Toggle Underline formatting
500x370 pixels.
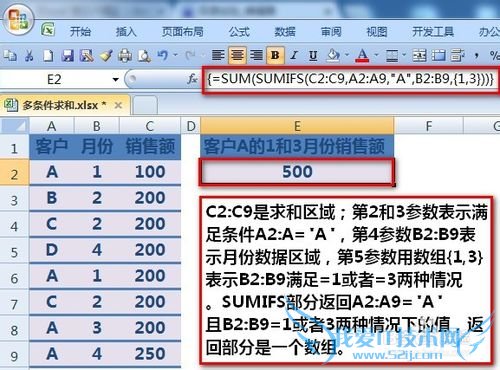[313, 55]
